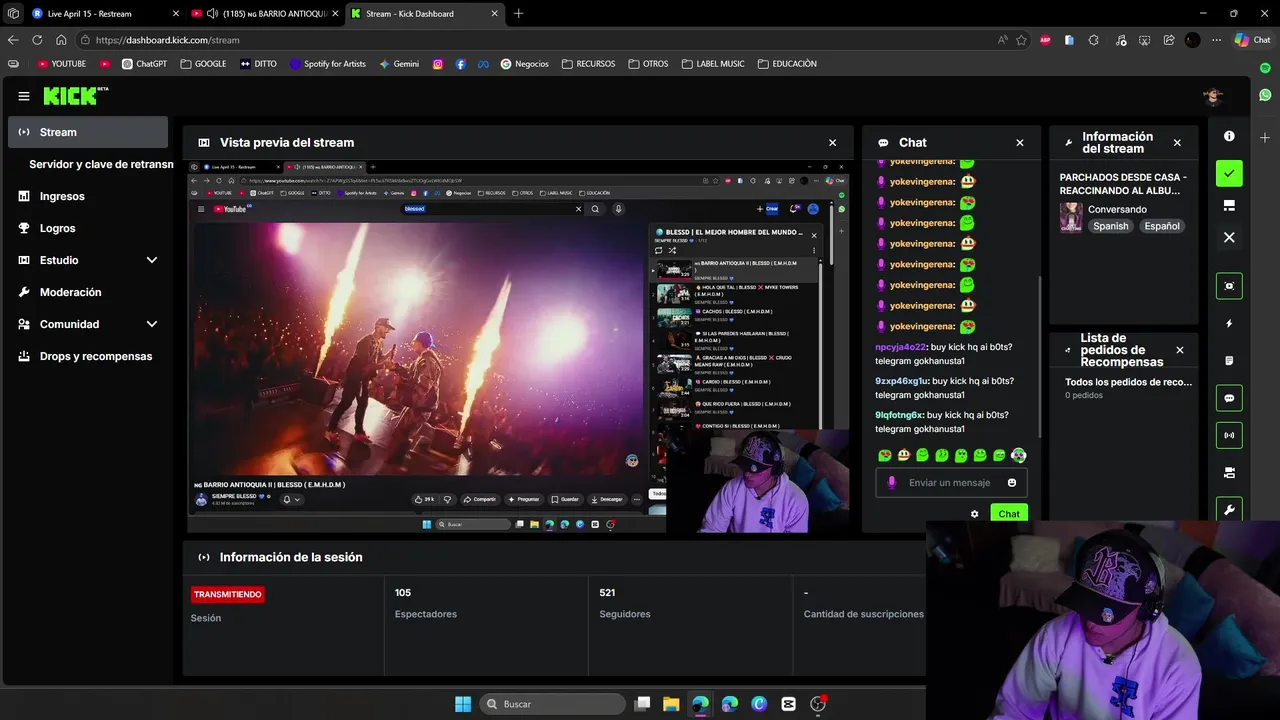Expand the Comunidad sidebar section
1280x720 pixels.
tap(88, 324)
